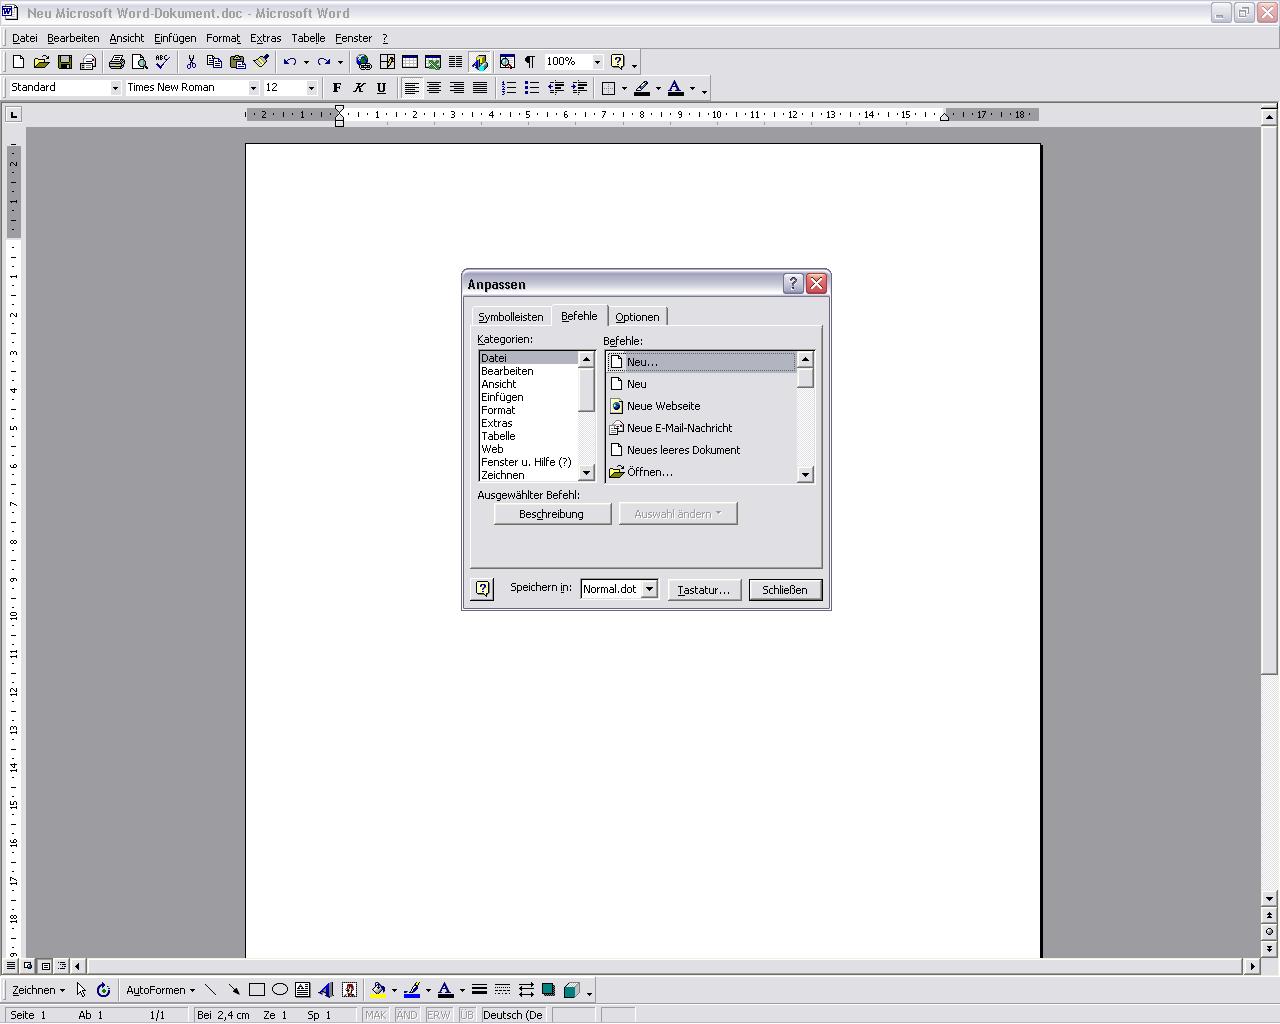Apply the blue line color brush
The width and height of the screenshot is (1280, 1024).
411,990
